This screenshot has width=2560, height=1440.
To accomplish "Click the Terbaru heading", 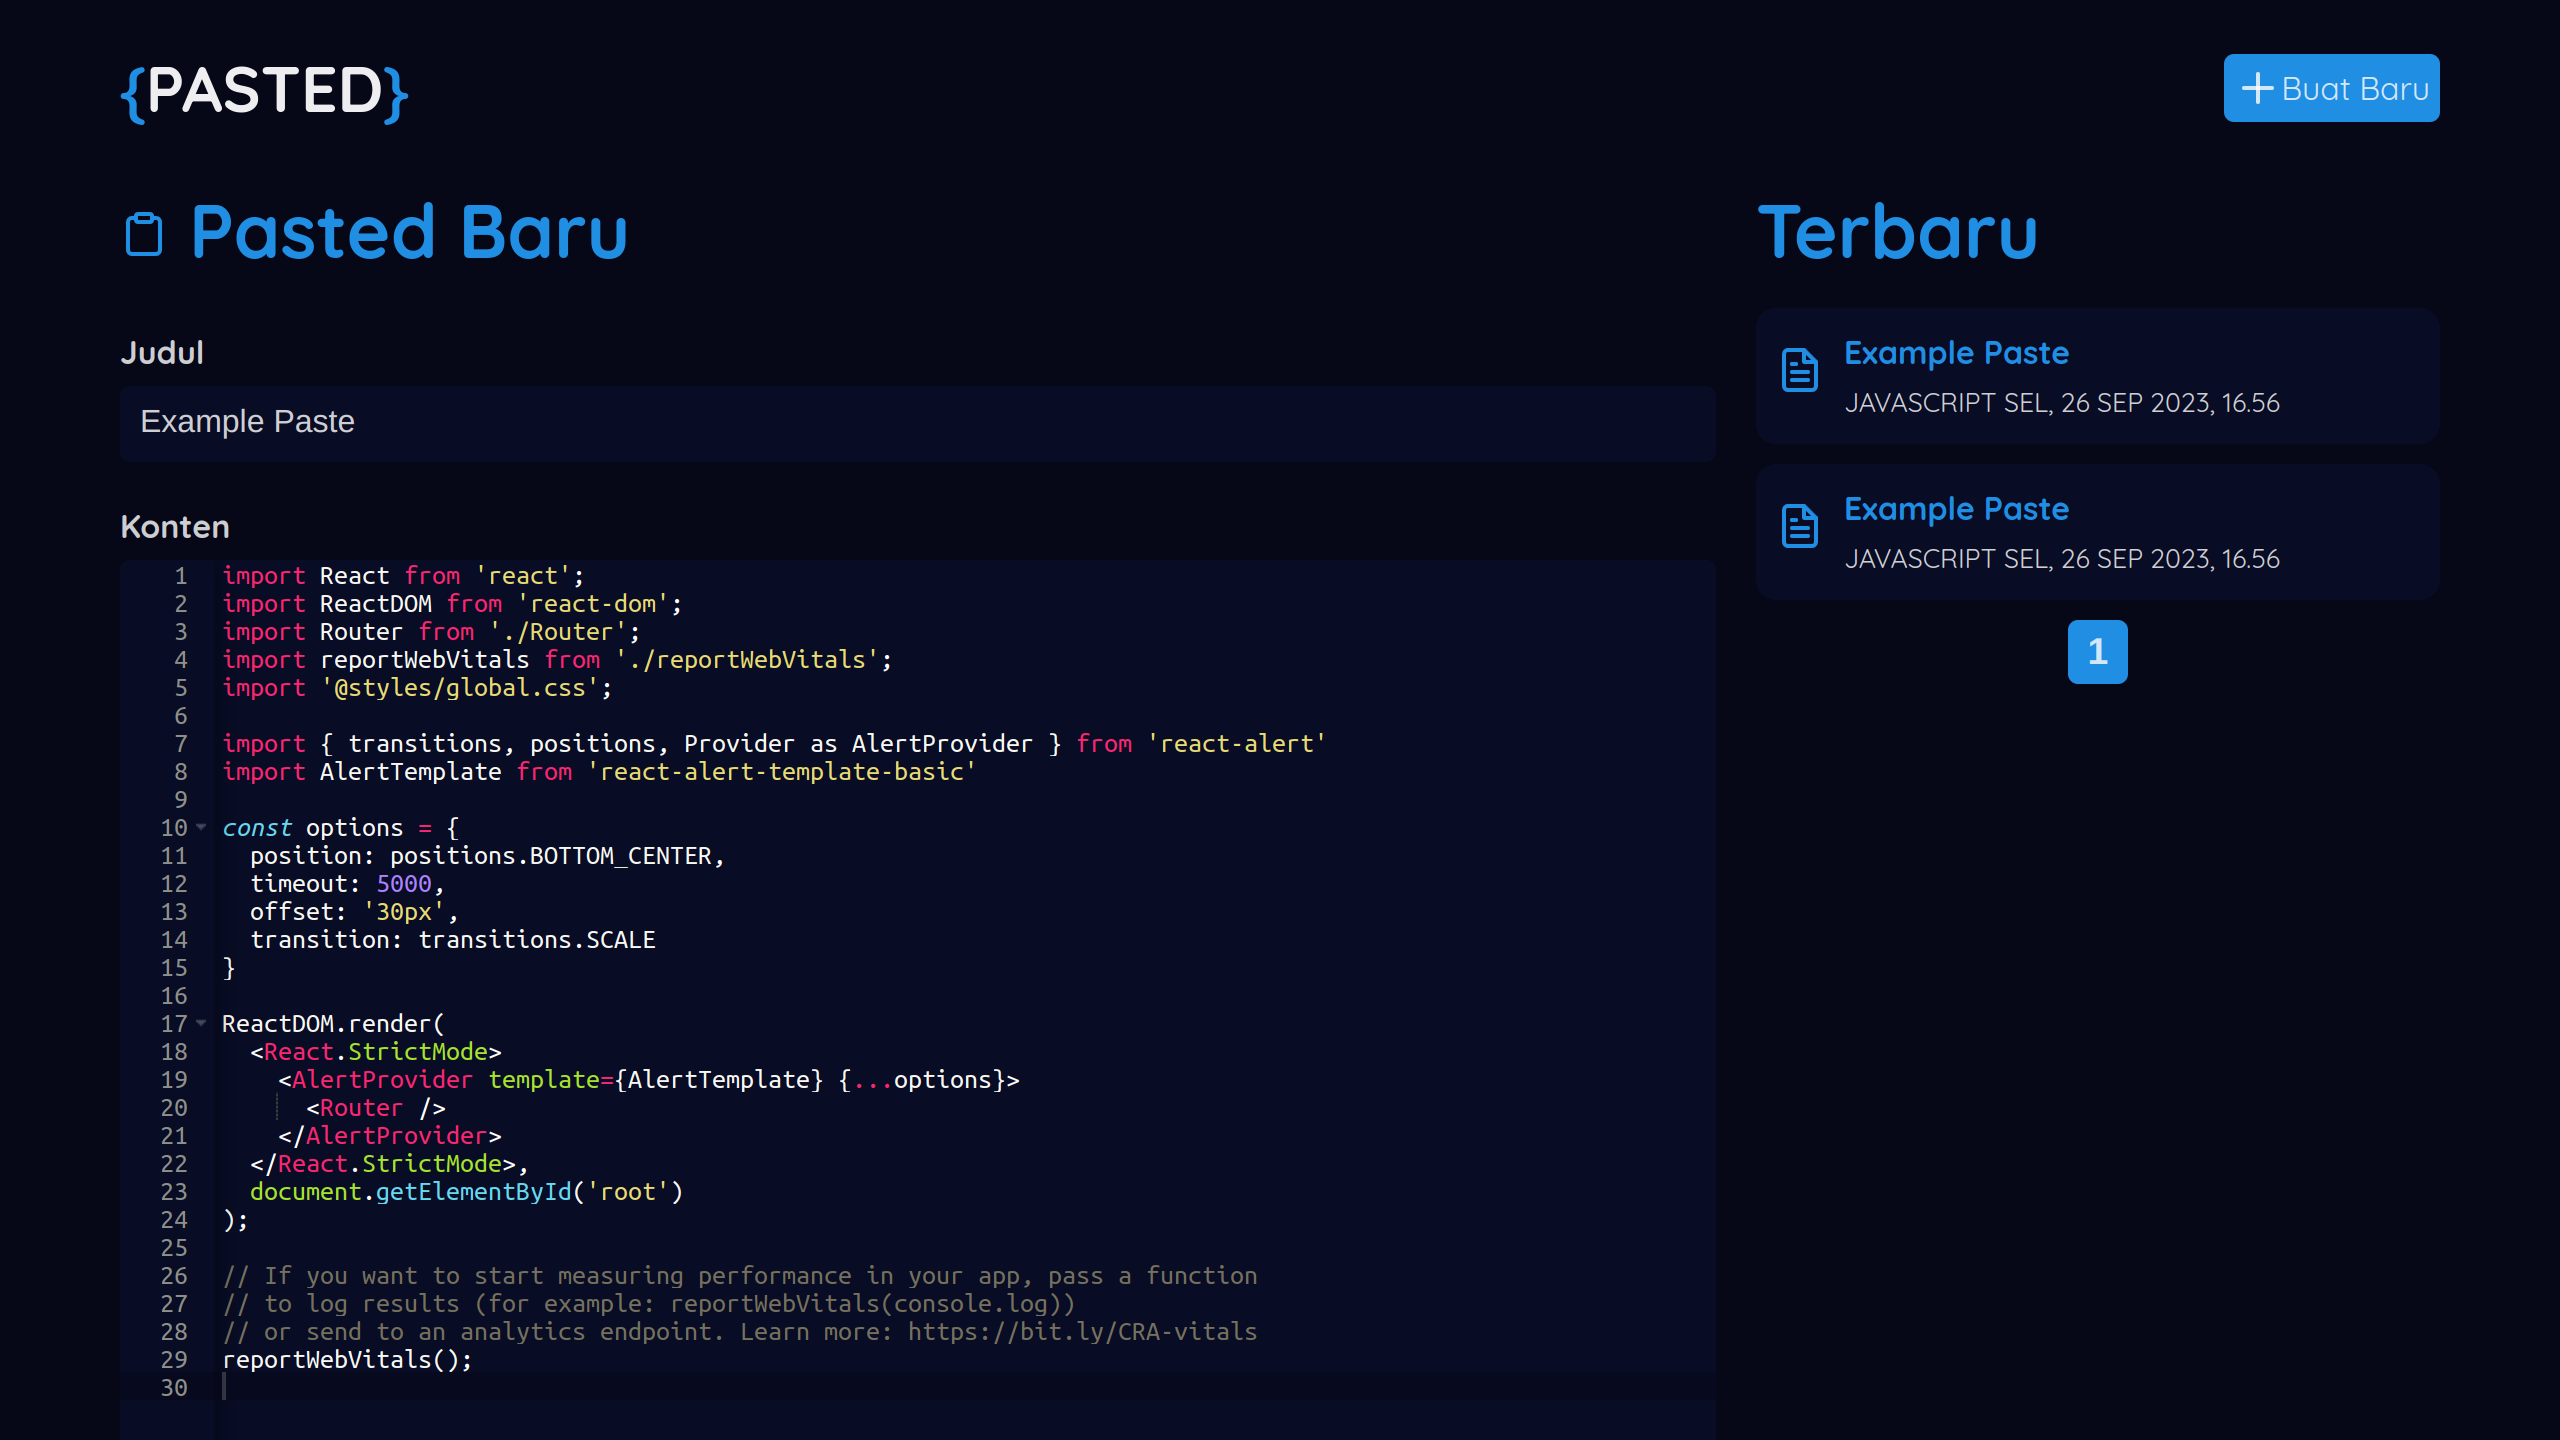I will click(1897, 232).
